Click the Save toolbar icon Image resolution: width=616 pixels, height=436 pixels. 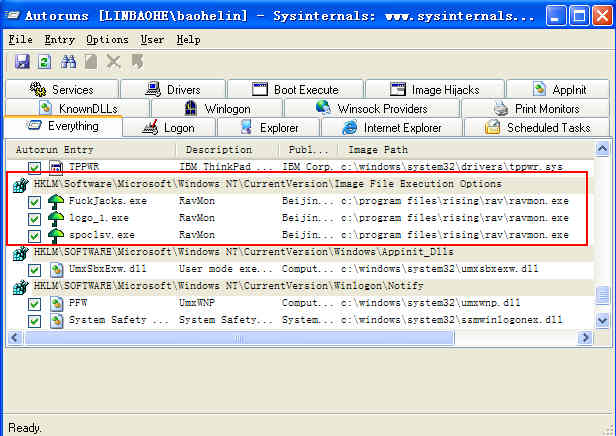(x=22, y=62)
